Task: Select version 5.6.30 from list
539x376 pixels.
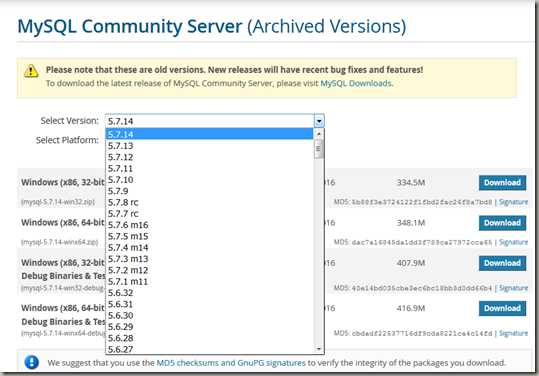Action: (x=209, y=316)
